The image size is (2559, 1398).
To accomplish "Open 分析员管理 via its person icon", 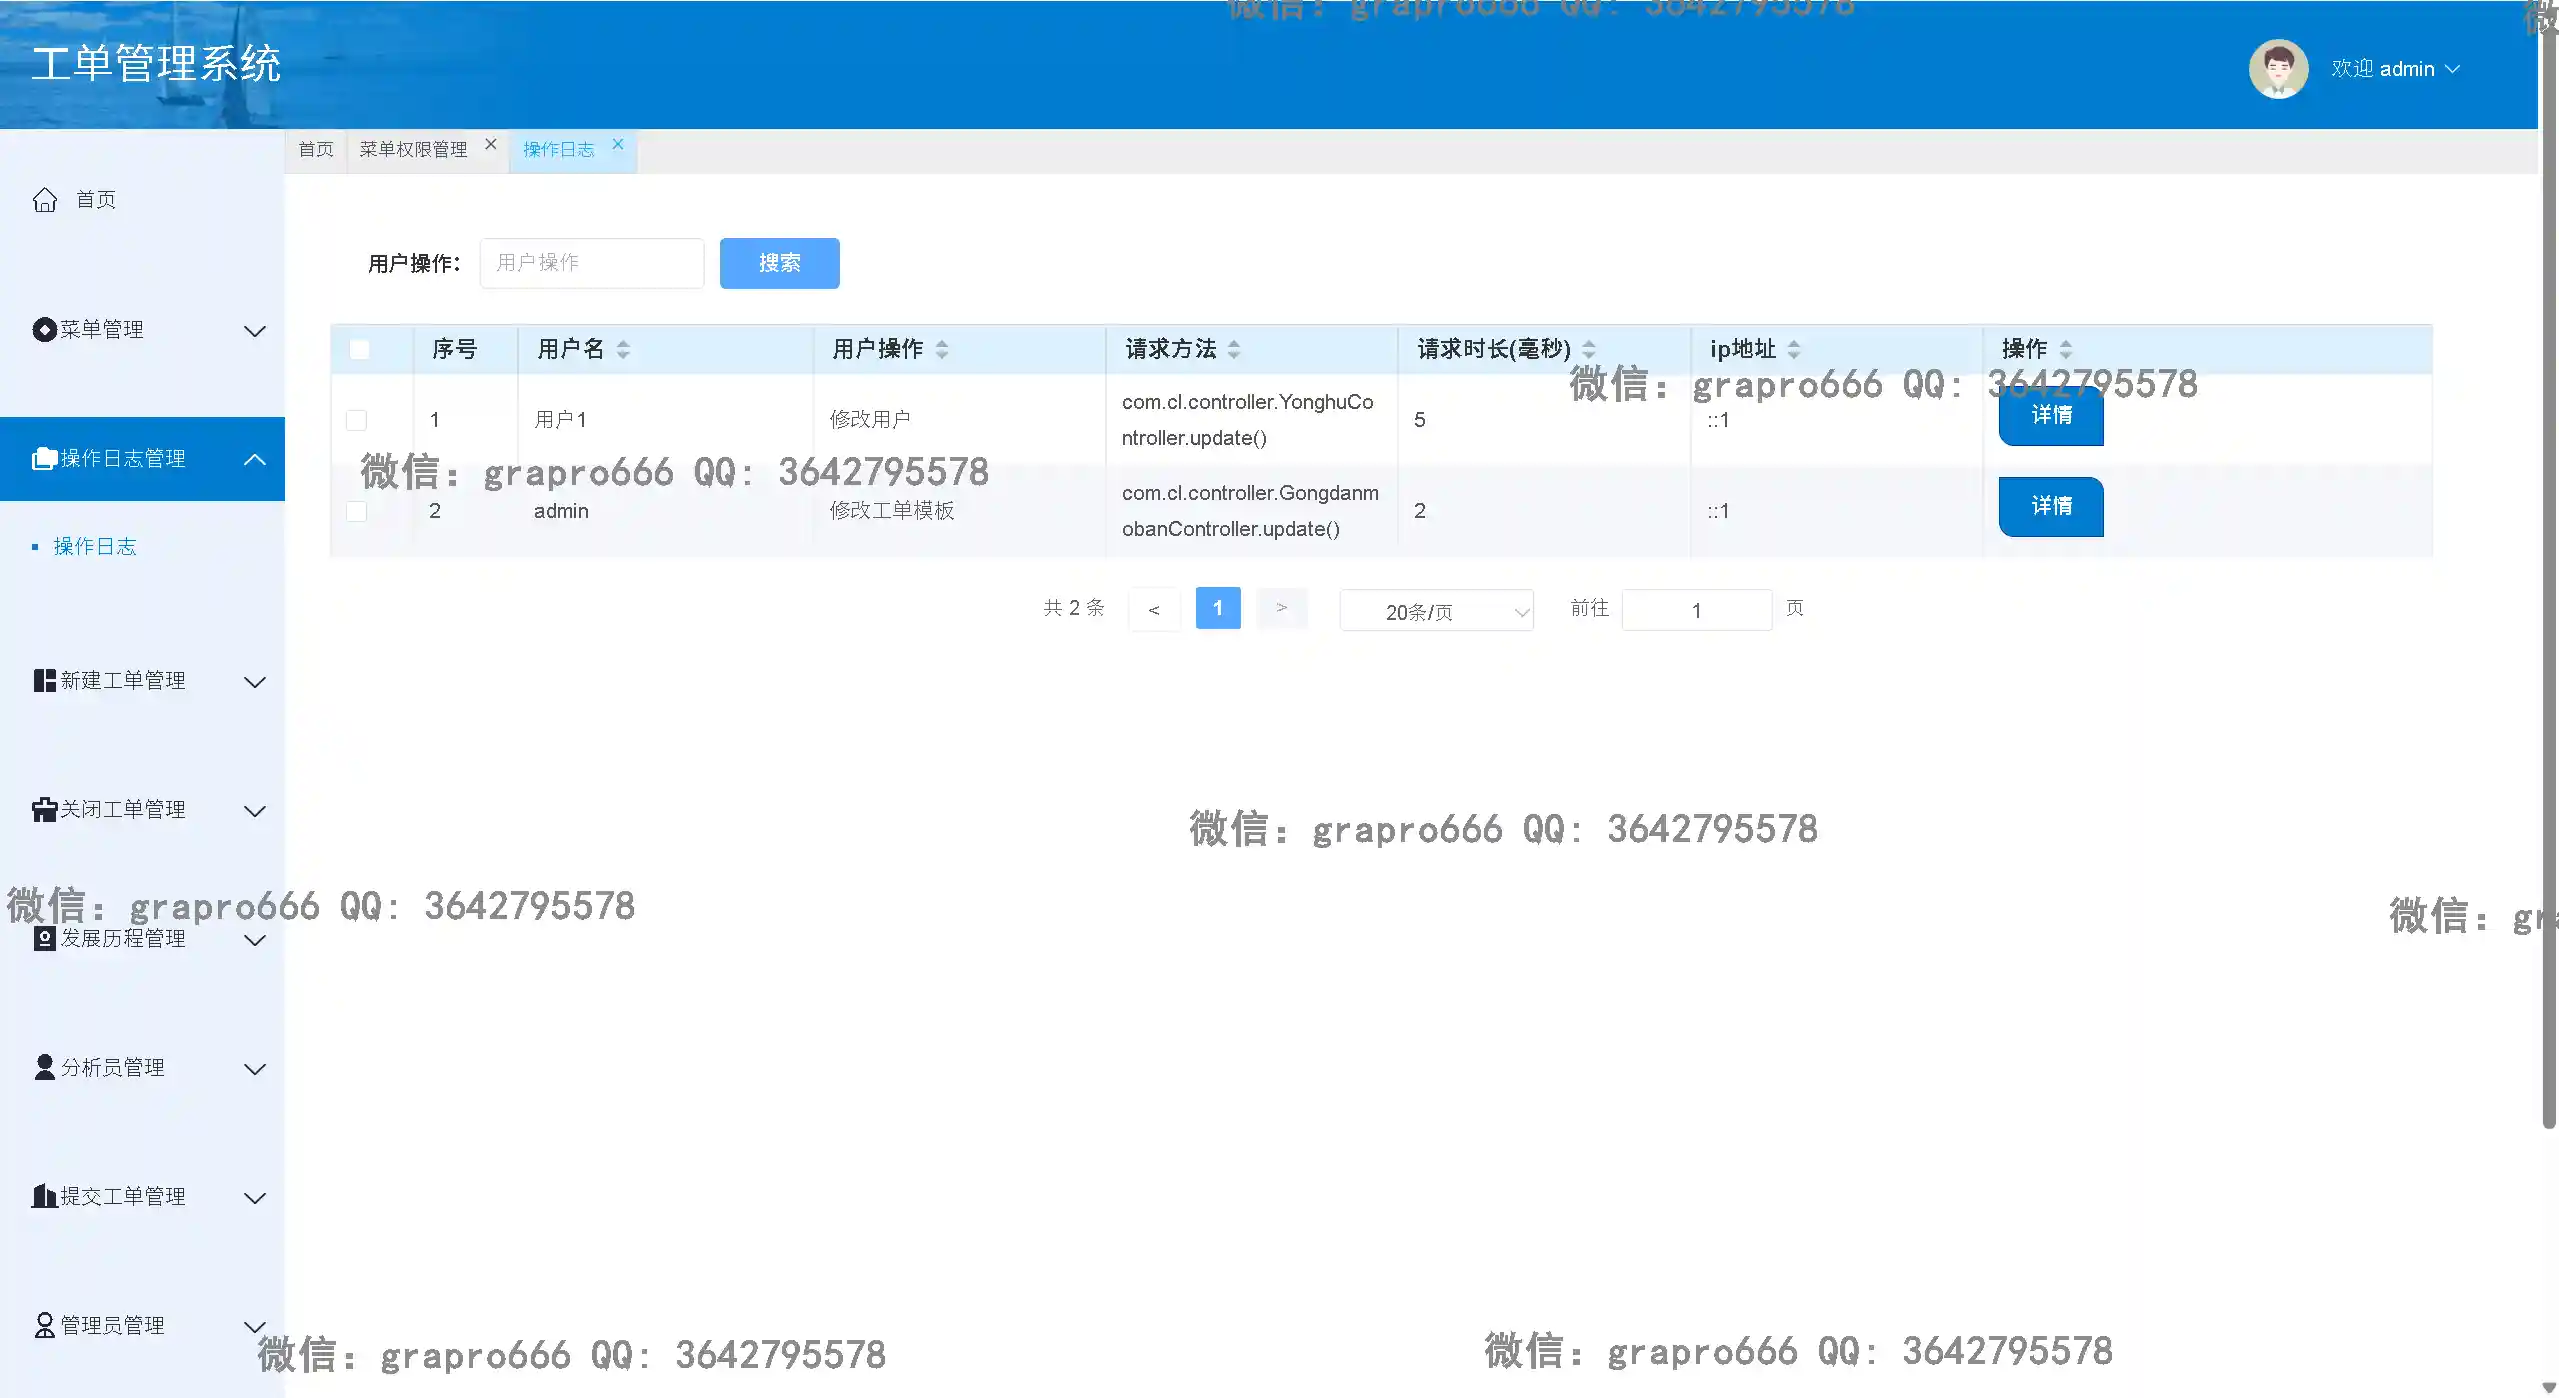I will (43, 1067).
